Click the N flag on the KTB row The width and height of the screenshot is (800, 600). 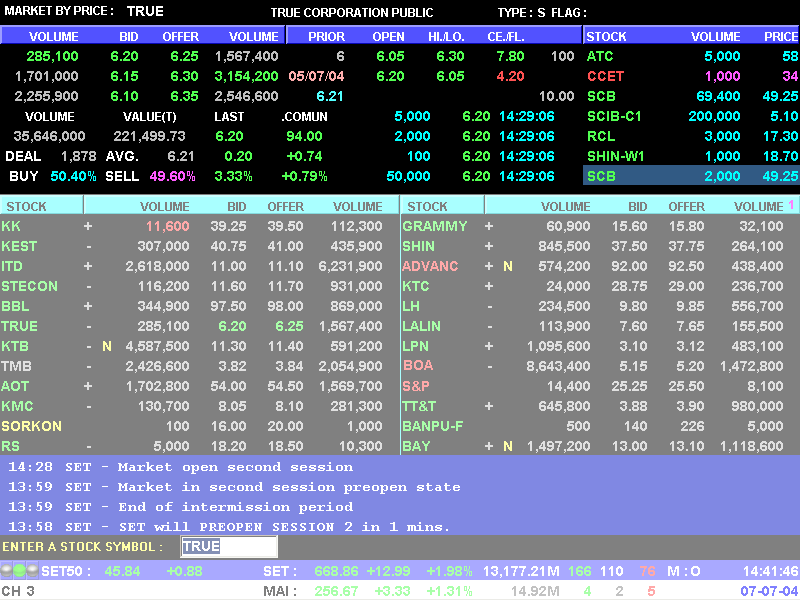[x=107, y=346]
